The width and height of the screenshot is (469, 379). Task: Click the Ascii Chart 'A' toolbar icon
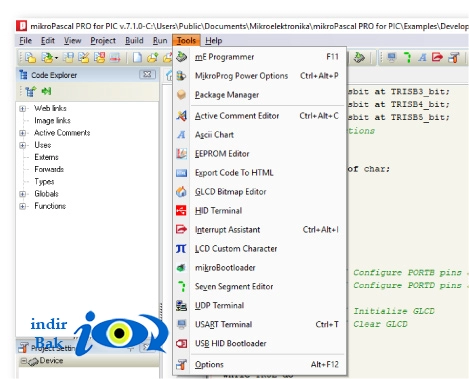[422, 58]
